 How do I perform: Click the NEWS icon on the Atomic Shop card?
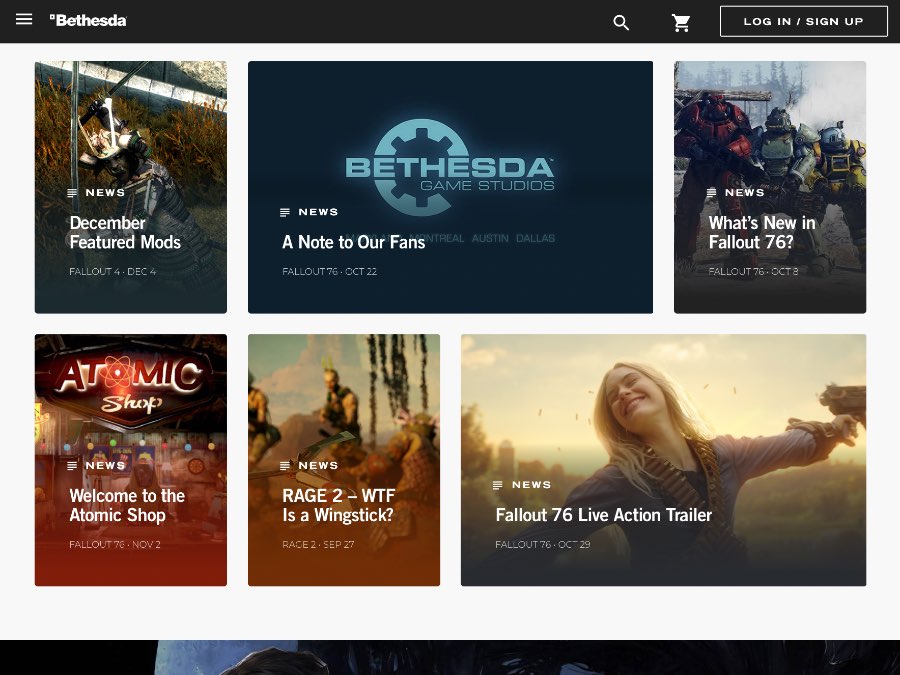pyautogui.click(x=70, y=465)
